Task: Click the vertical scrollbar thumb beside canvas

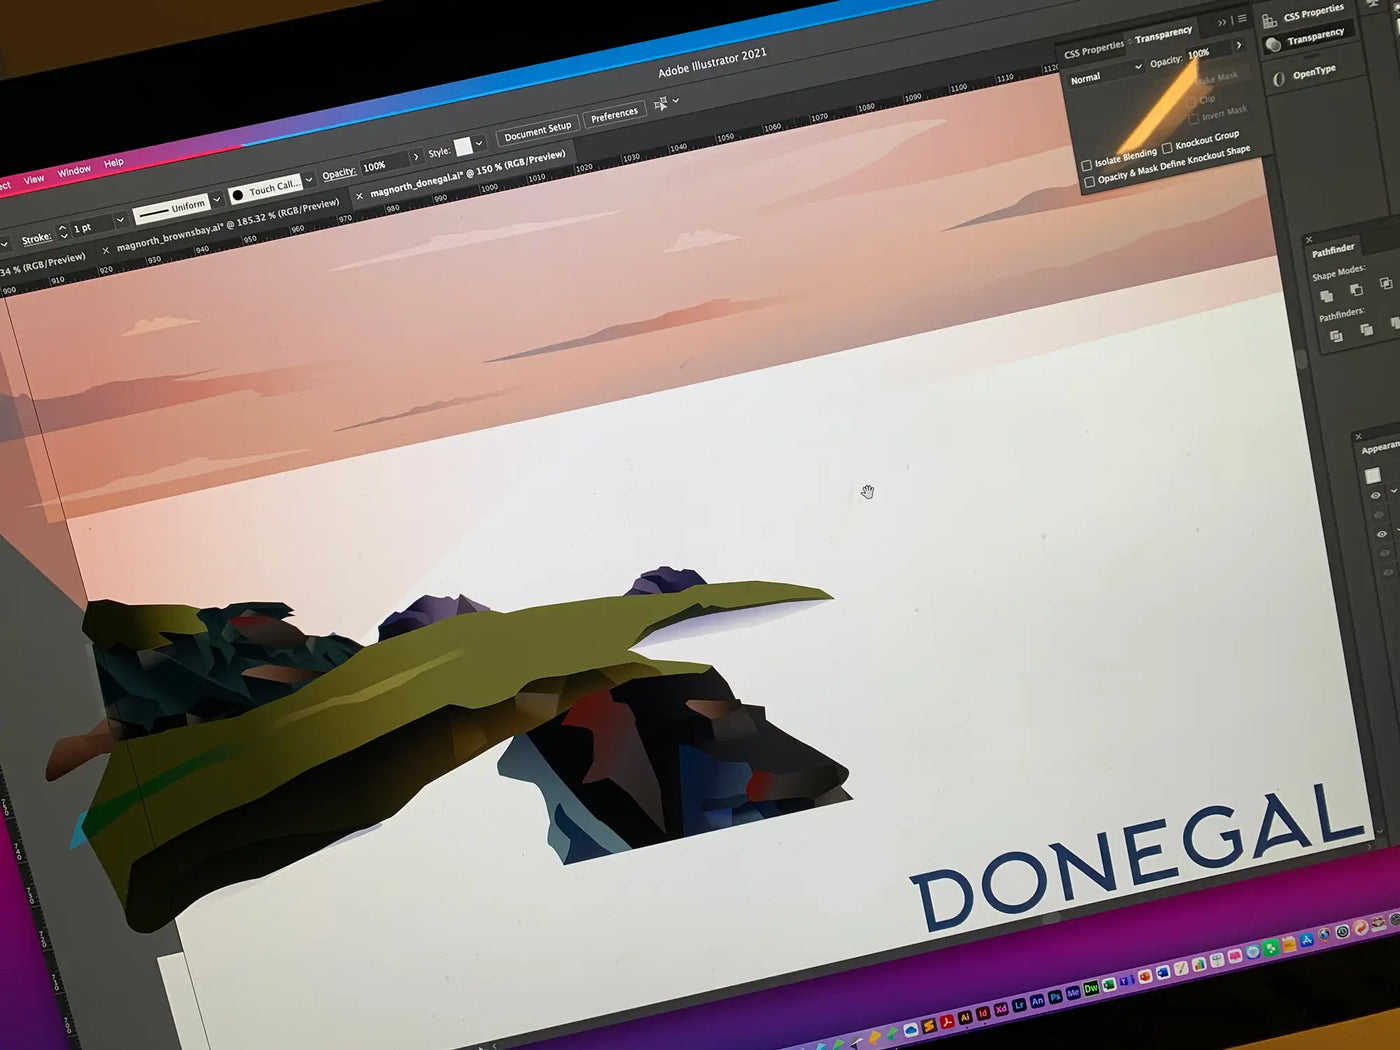Action: click(1301, 360)
